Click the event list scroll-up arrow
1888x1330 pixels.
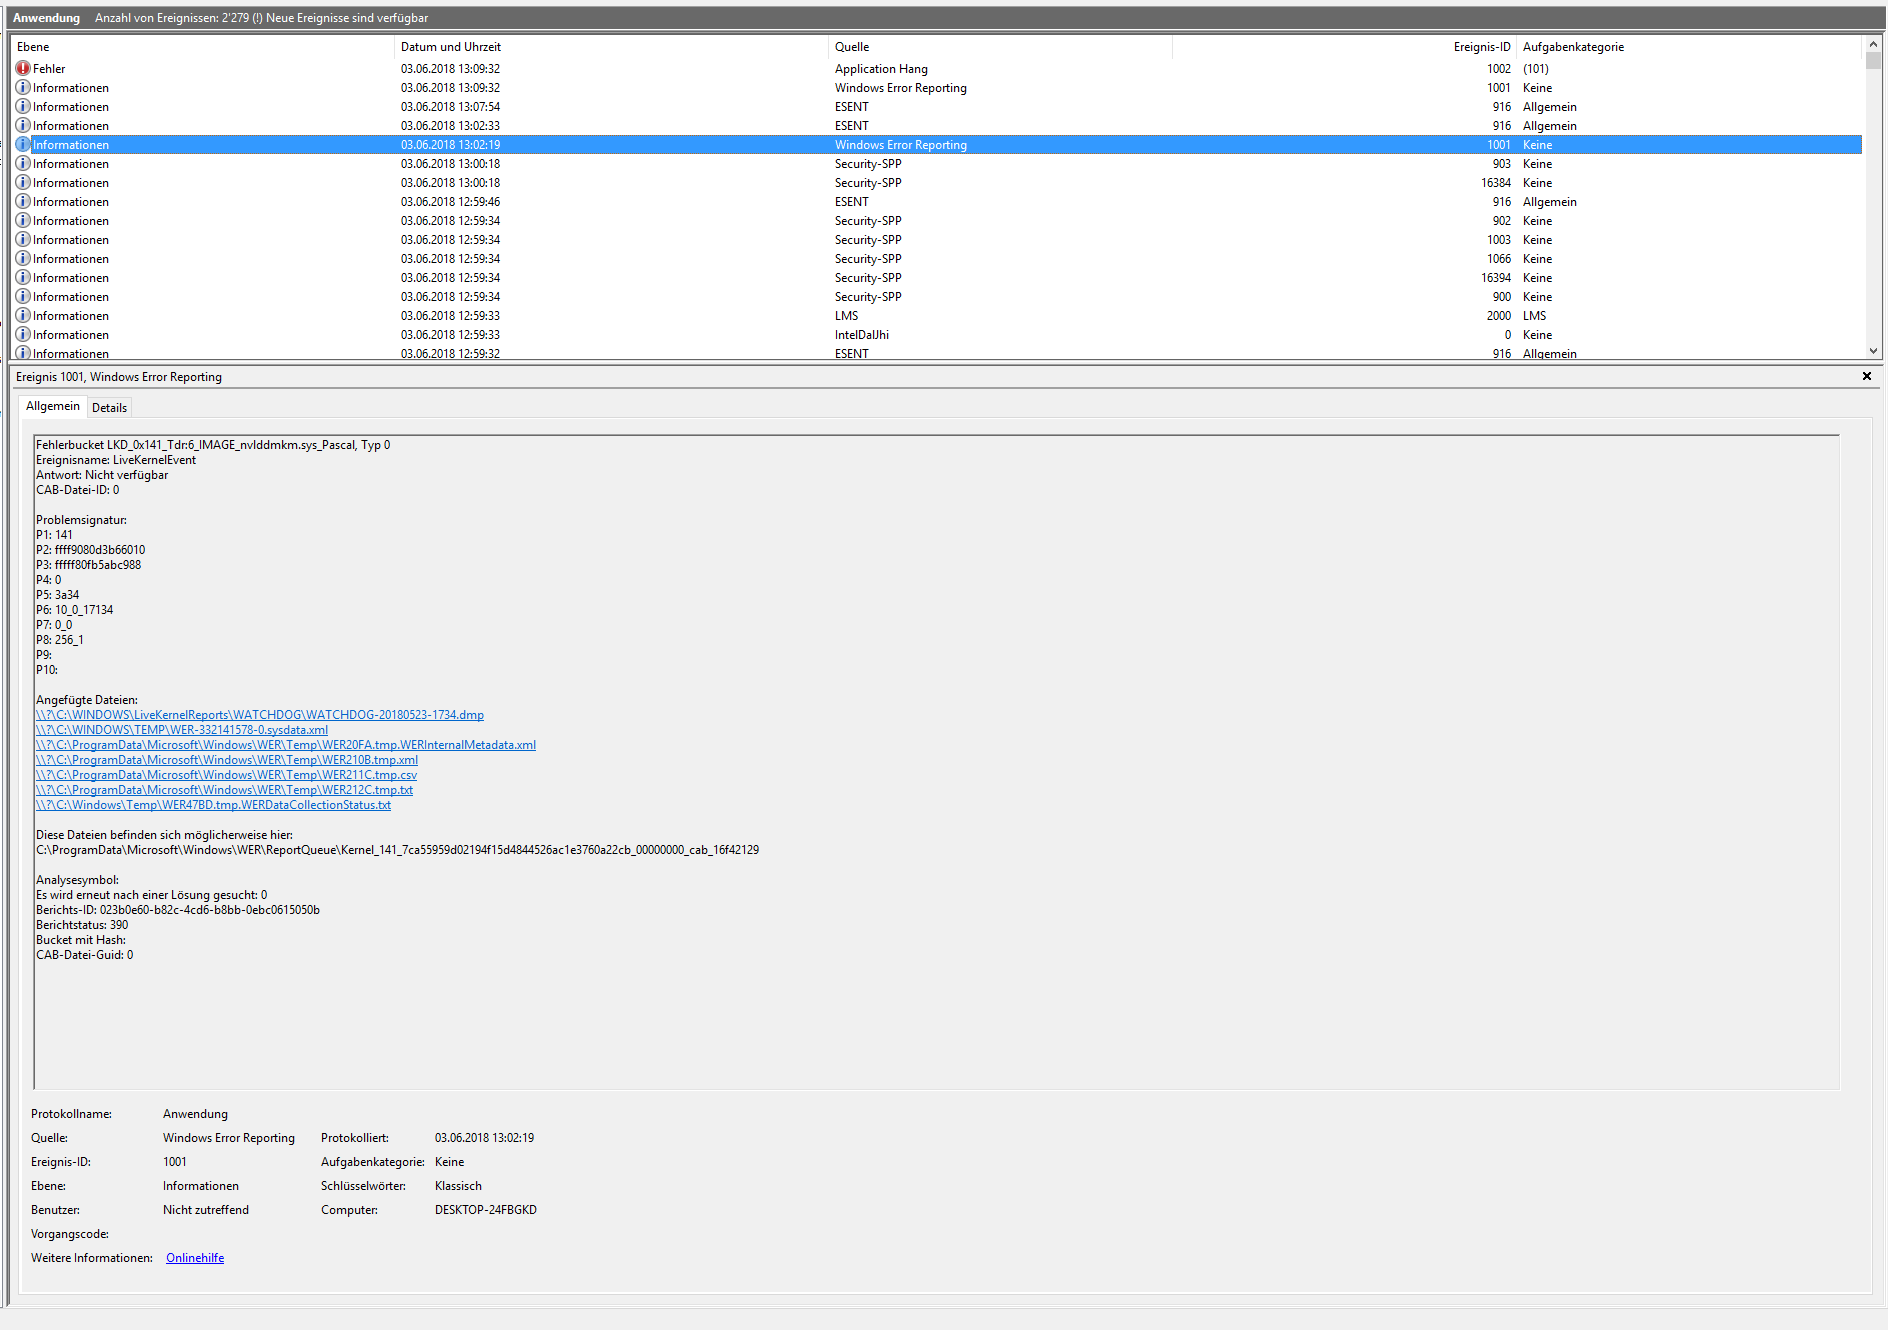[1873, 45]
